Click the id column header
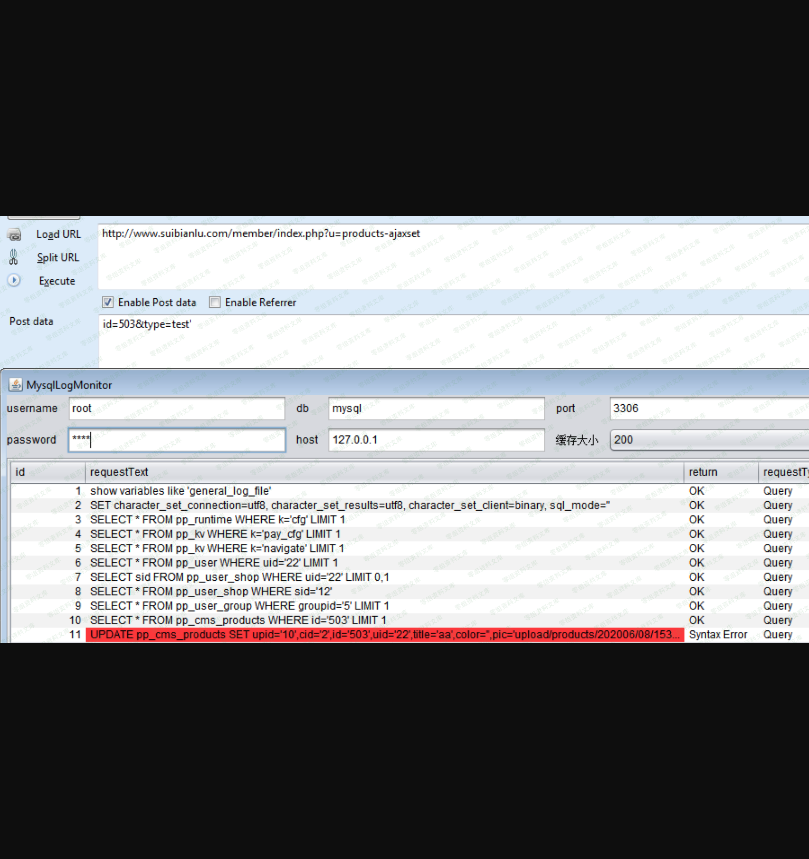Screen dimensions: 809x859 click(x=47, y=472)
